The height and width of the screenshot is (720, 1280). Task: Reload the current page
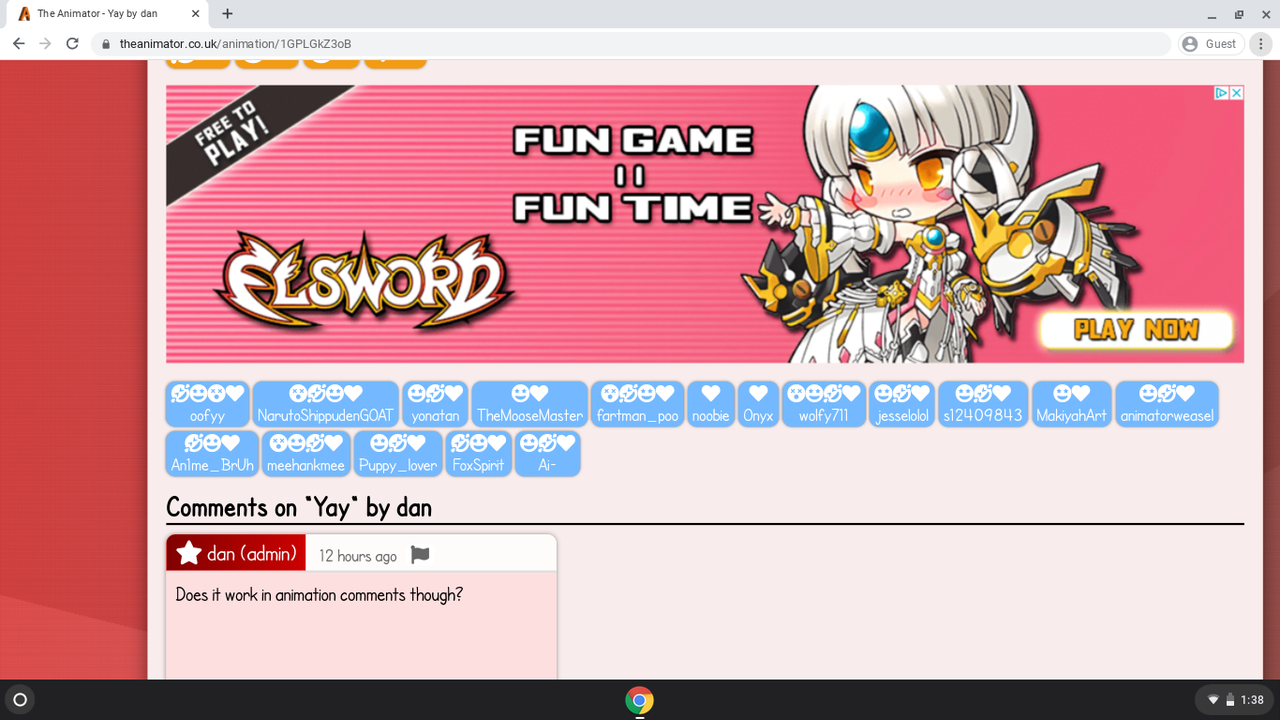[x=72, y=44]
